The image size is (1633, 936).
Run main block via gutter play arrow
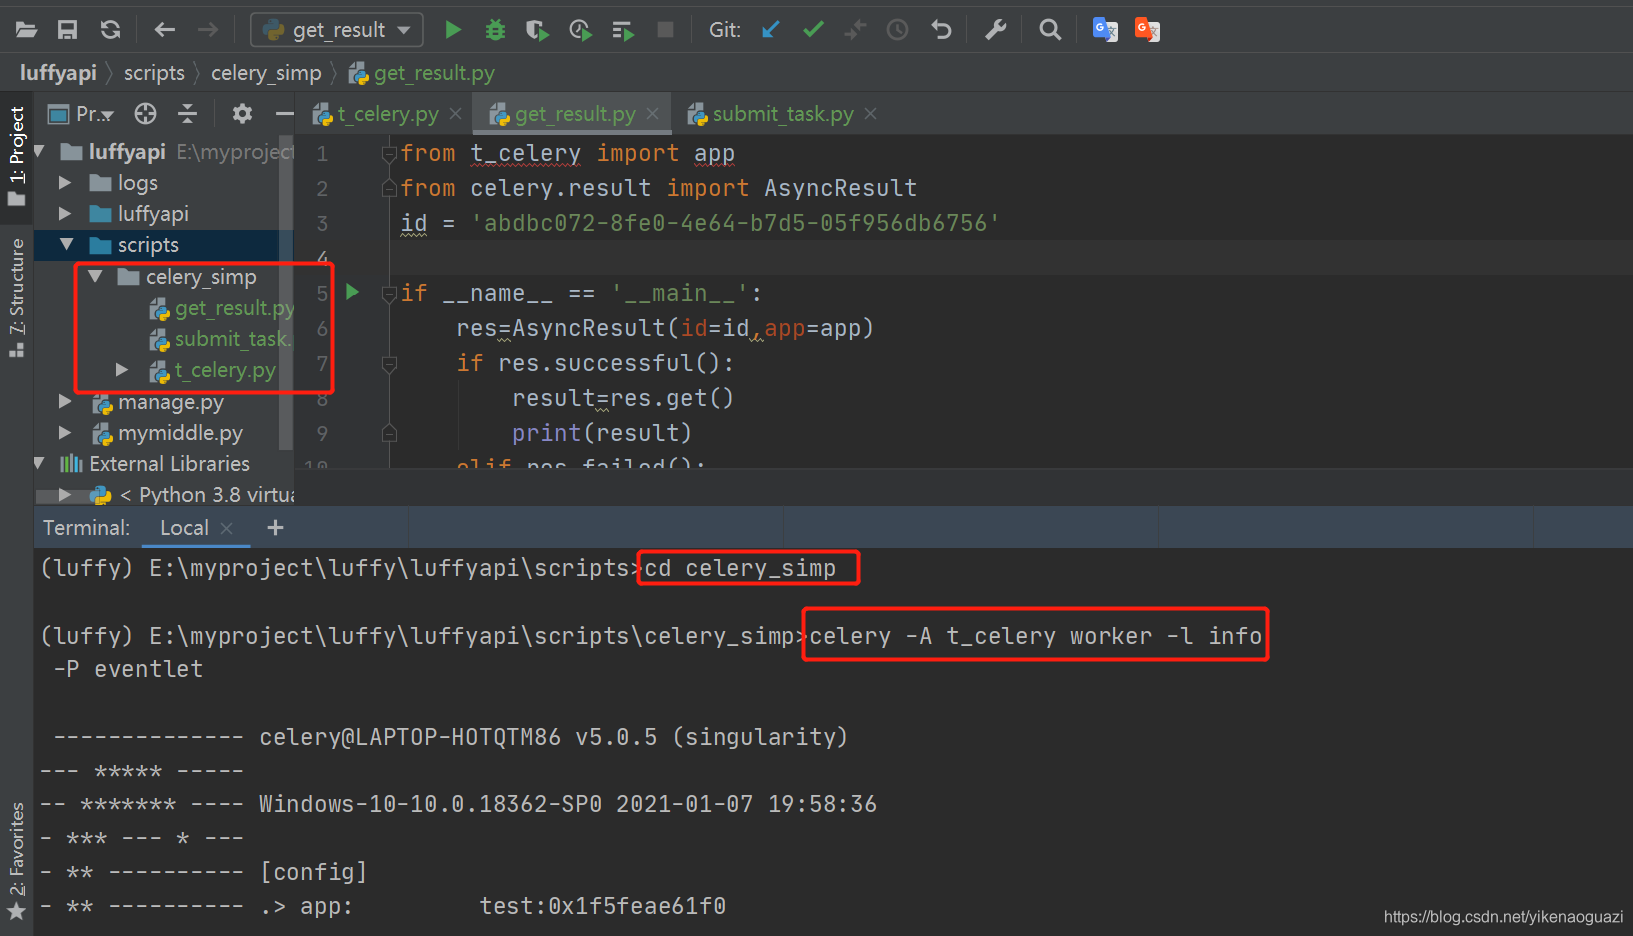[x=352, y=292]
